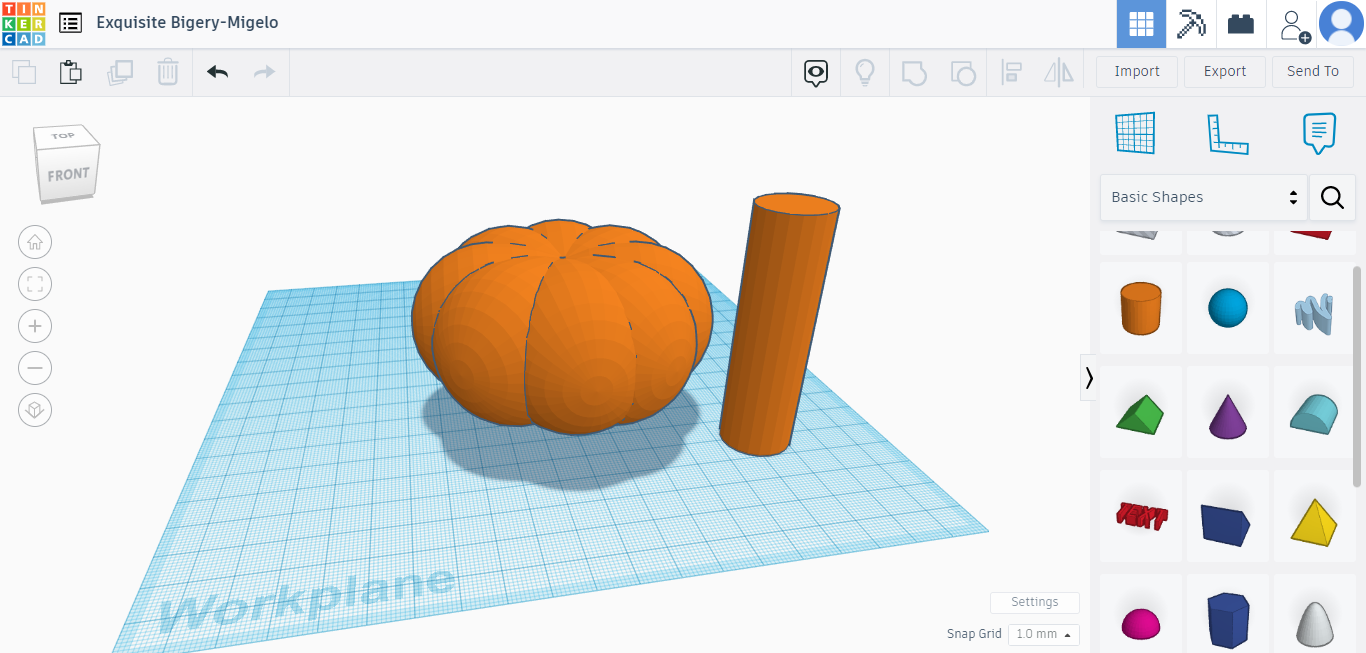Select the orange Cylinder shape thumbnail

[x=1140, y=308]
